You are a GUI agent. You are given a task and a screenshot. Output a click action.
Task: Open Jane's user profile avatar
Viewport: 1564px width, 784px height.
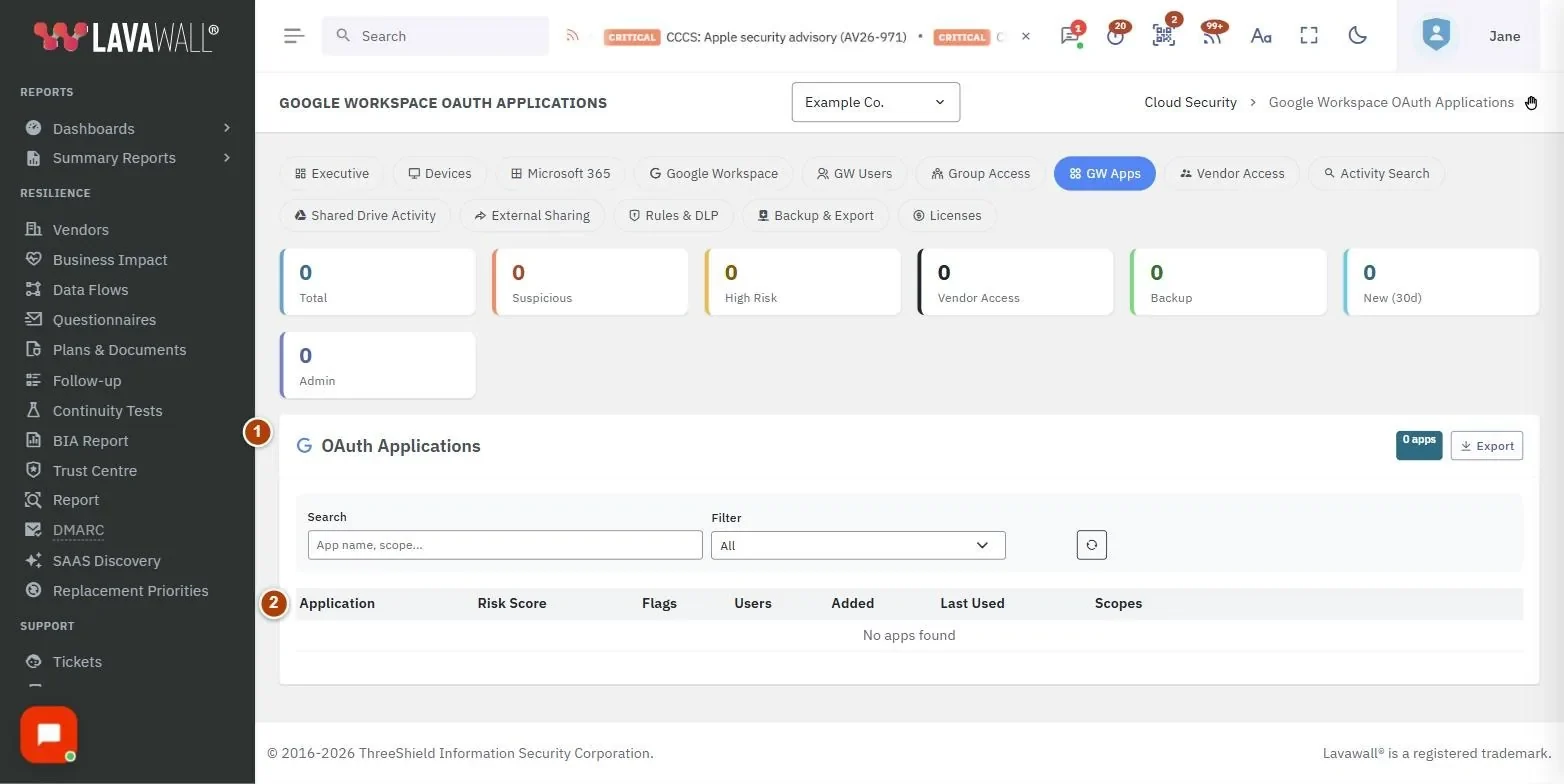[x=1436, y=36]
